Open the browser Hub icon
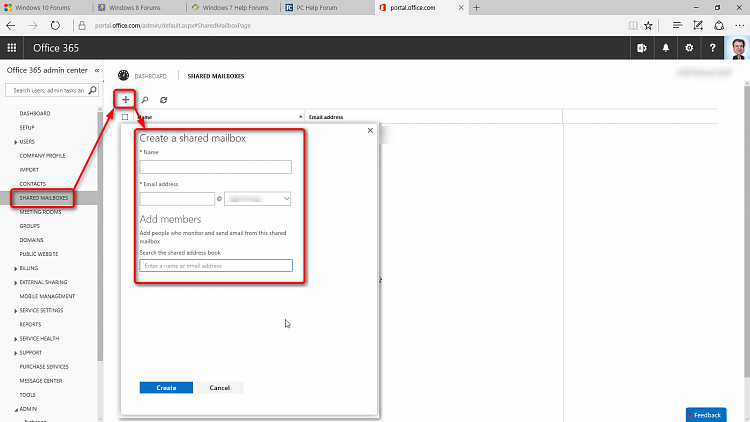Image resolution: width=750 pixels, height=422 pixels. coord(677,25)
